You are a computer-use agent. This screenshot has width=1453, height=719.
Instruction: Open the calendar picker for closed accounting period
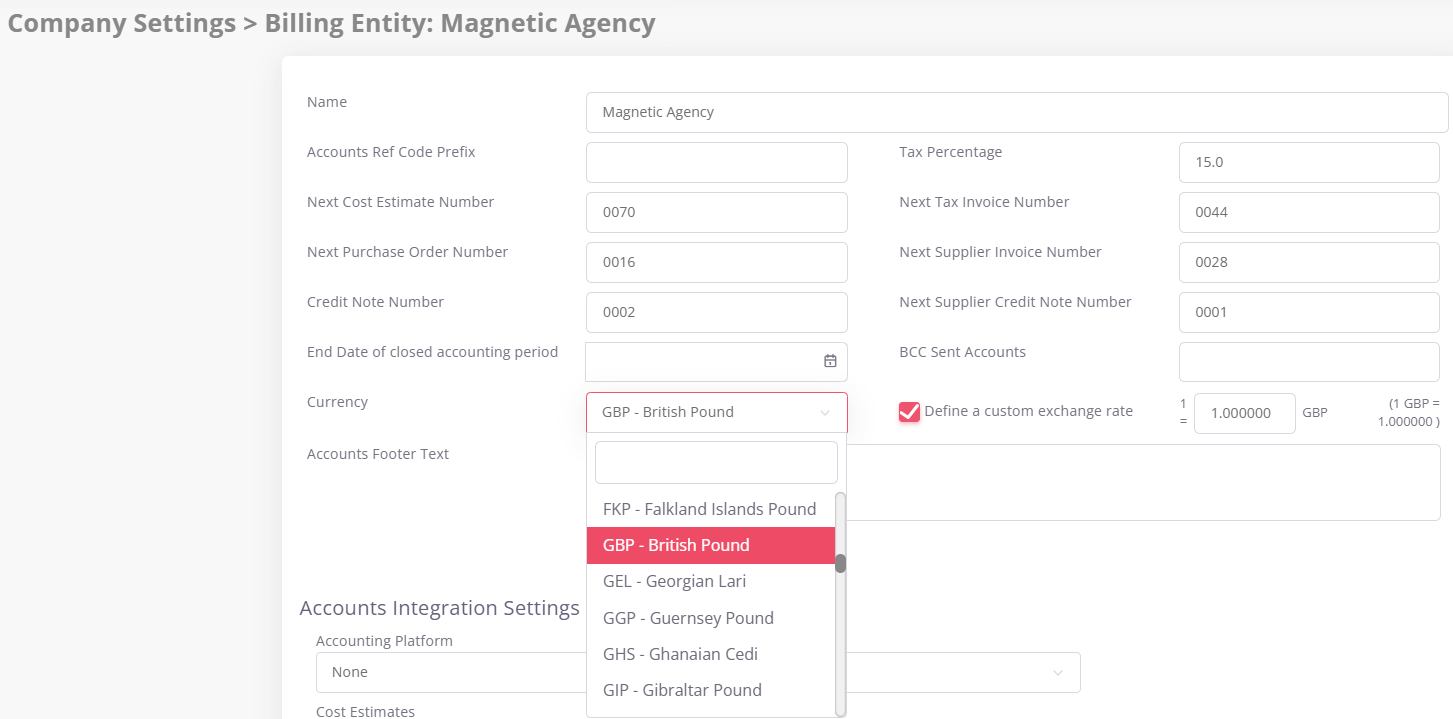tap(830, 361)
